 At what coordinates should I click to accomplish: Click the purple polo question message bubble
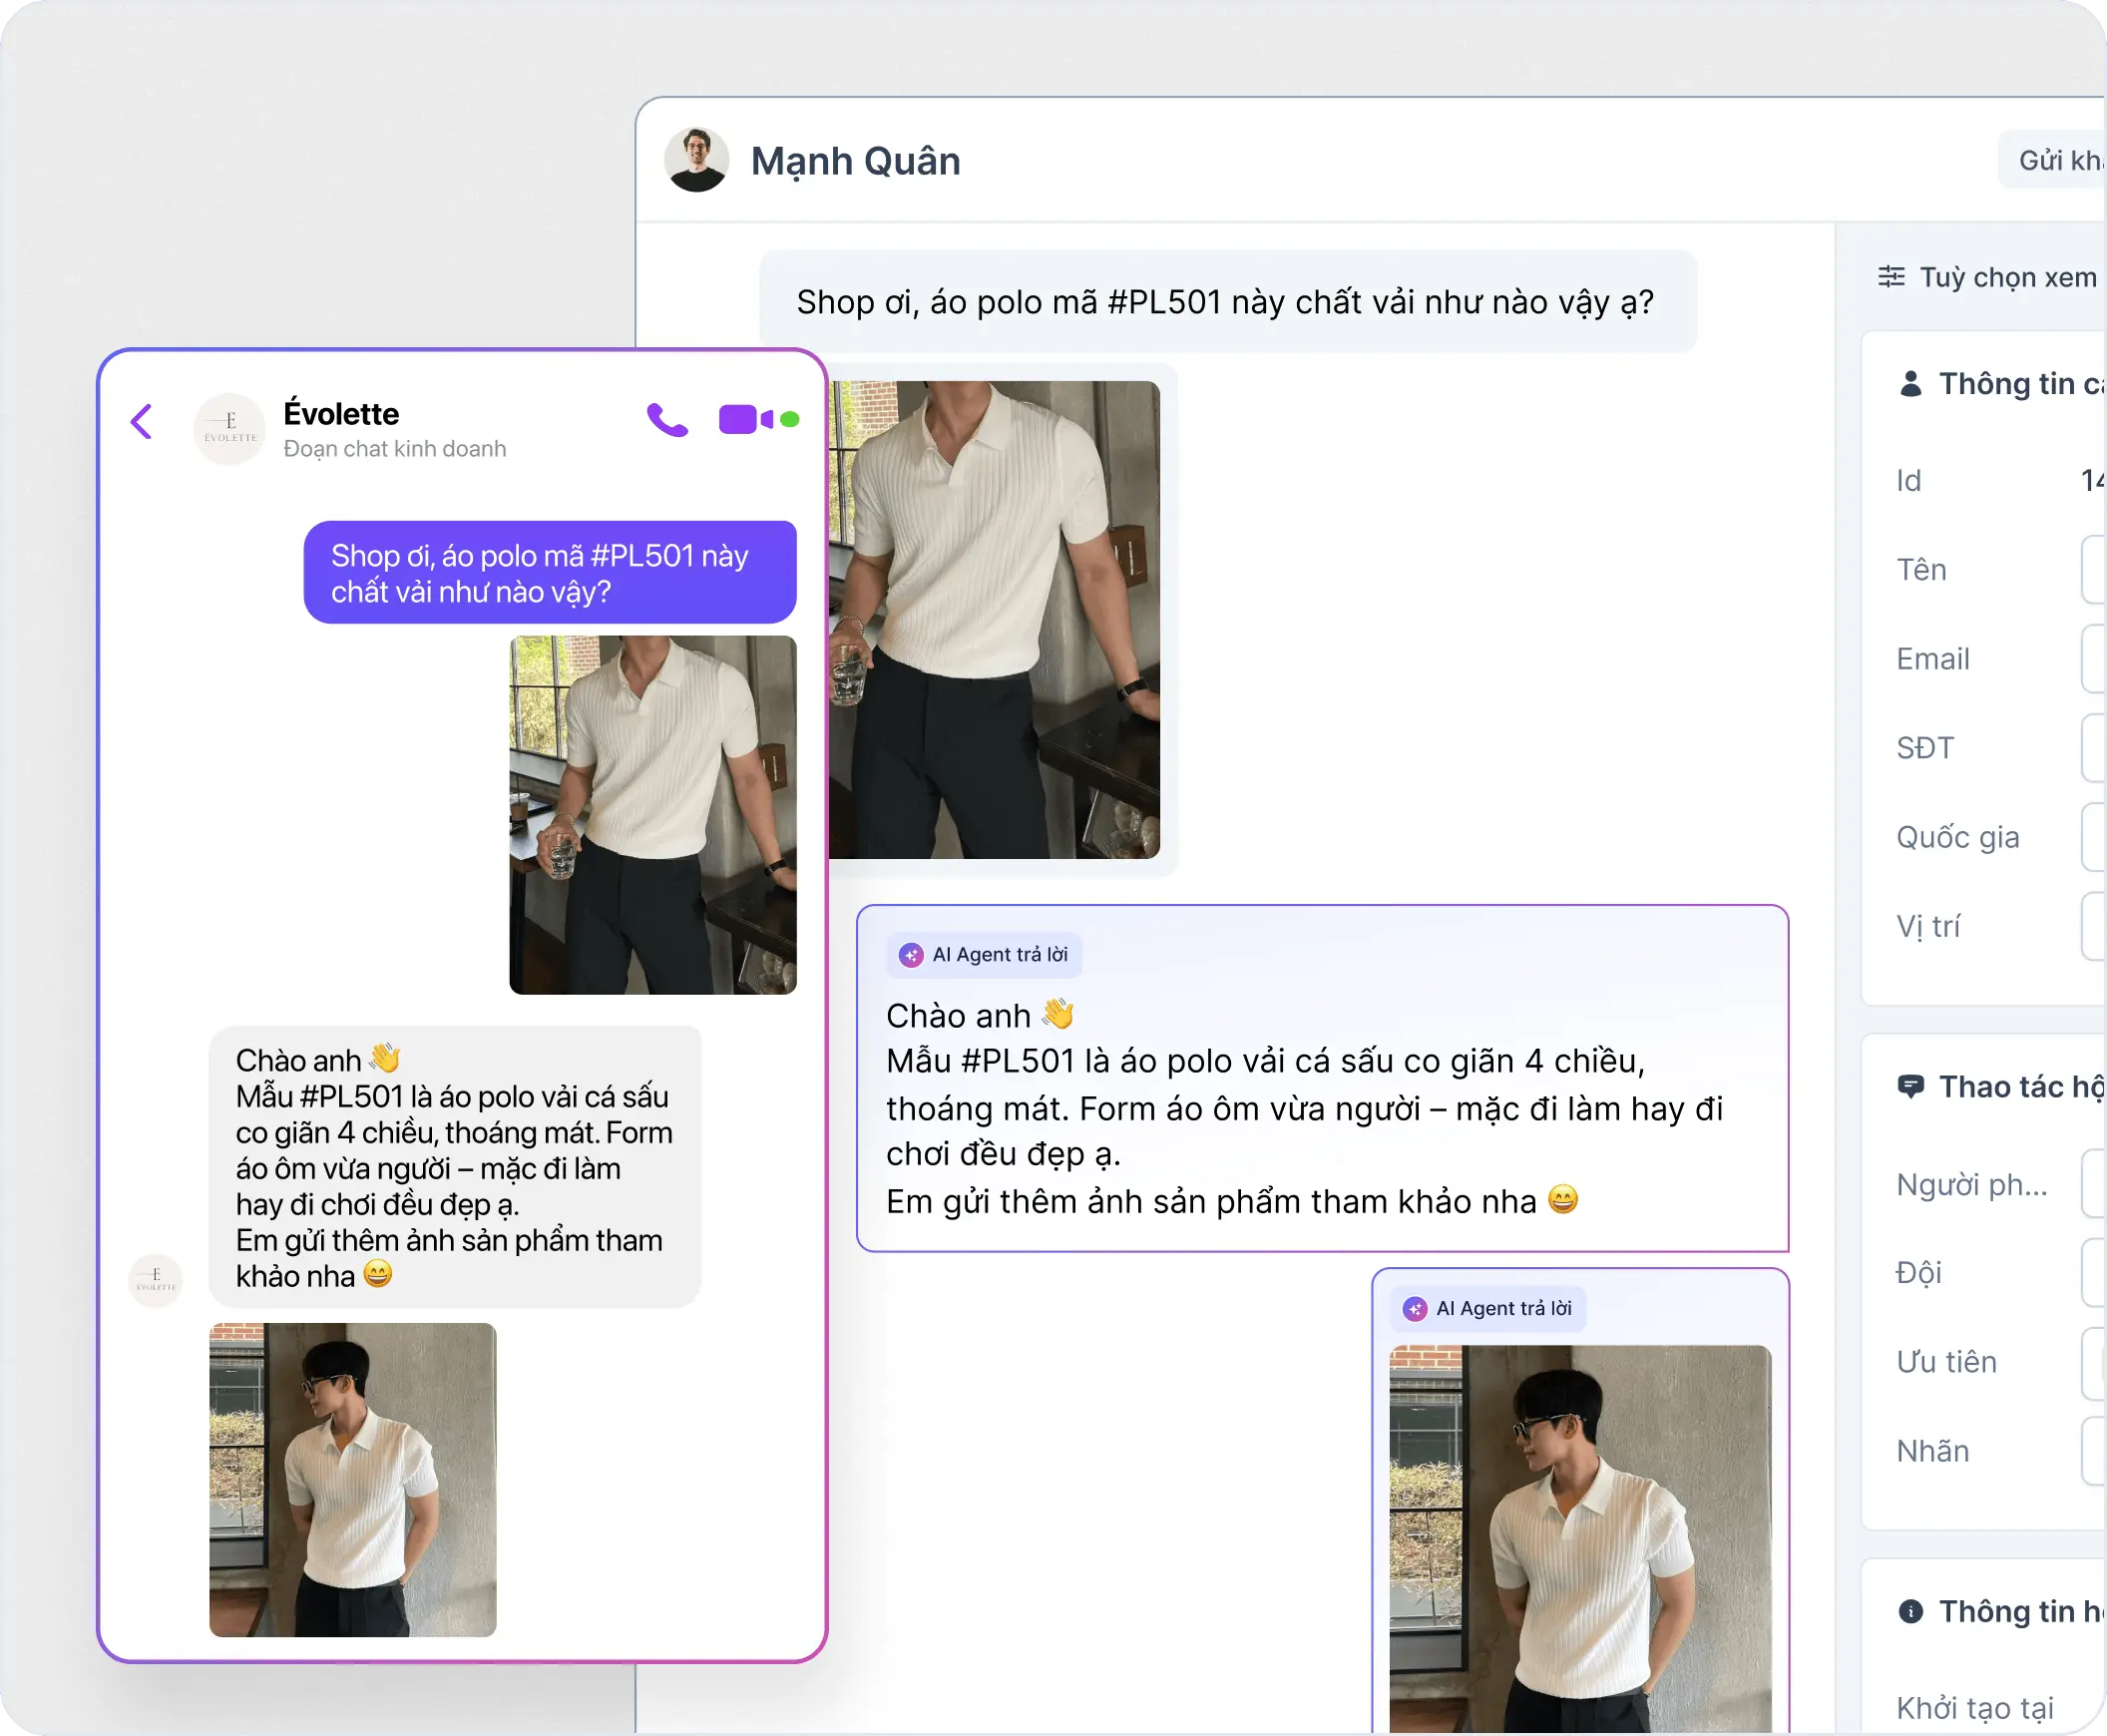click(x=550, y=572)
